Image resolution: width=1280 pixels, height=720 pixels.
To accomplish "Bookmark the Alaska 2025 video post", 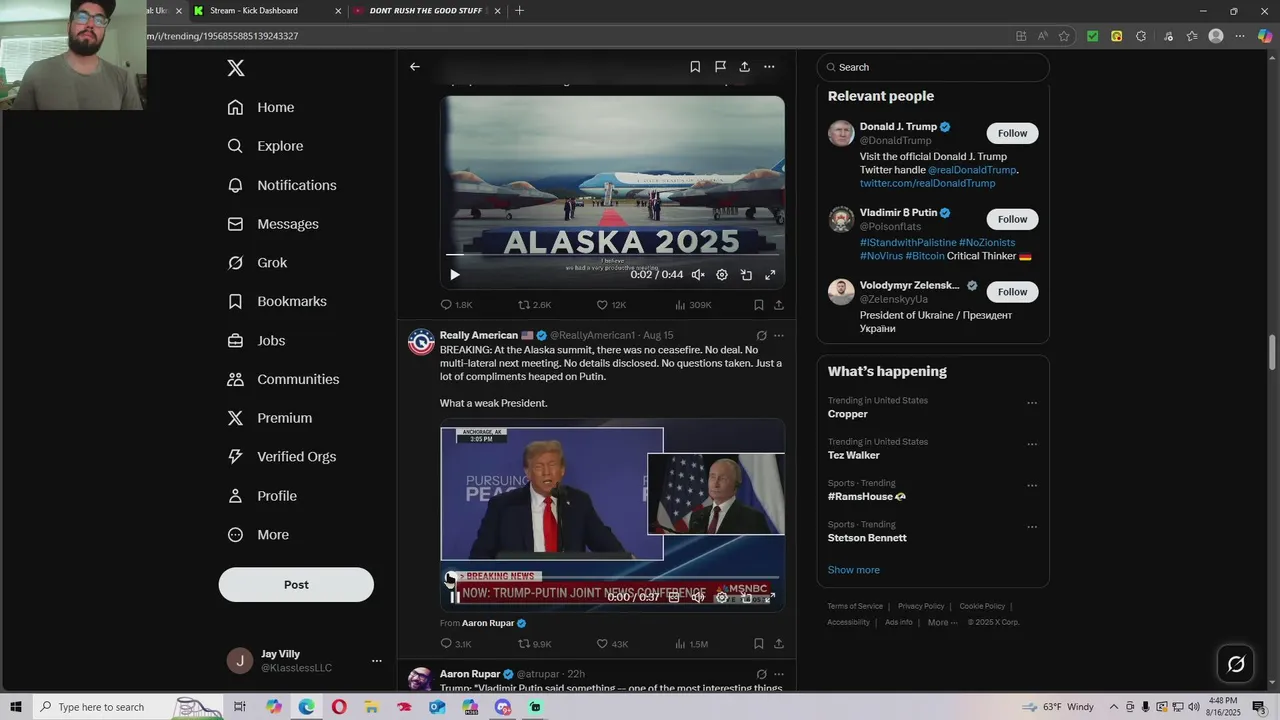I will click(x=759, y=305).
